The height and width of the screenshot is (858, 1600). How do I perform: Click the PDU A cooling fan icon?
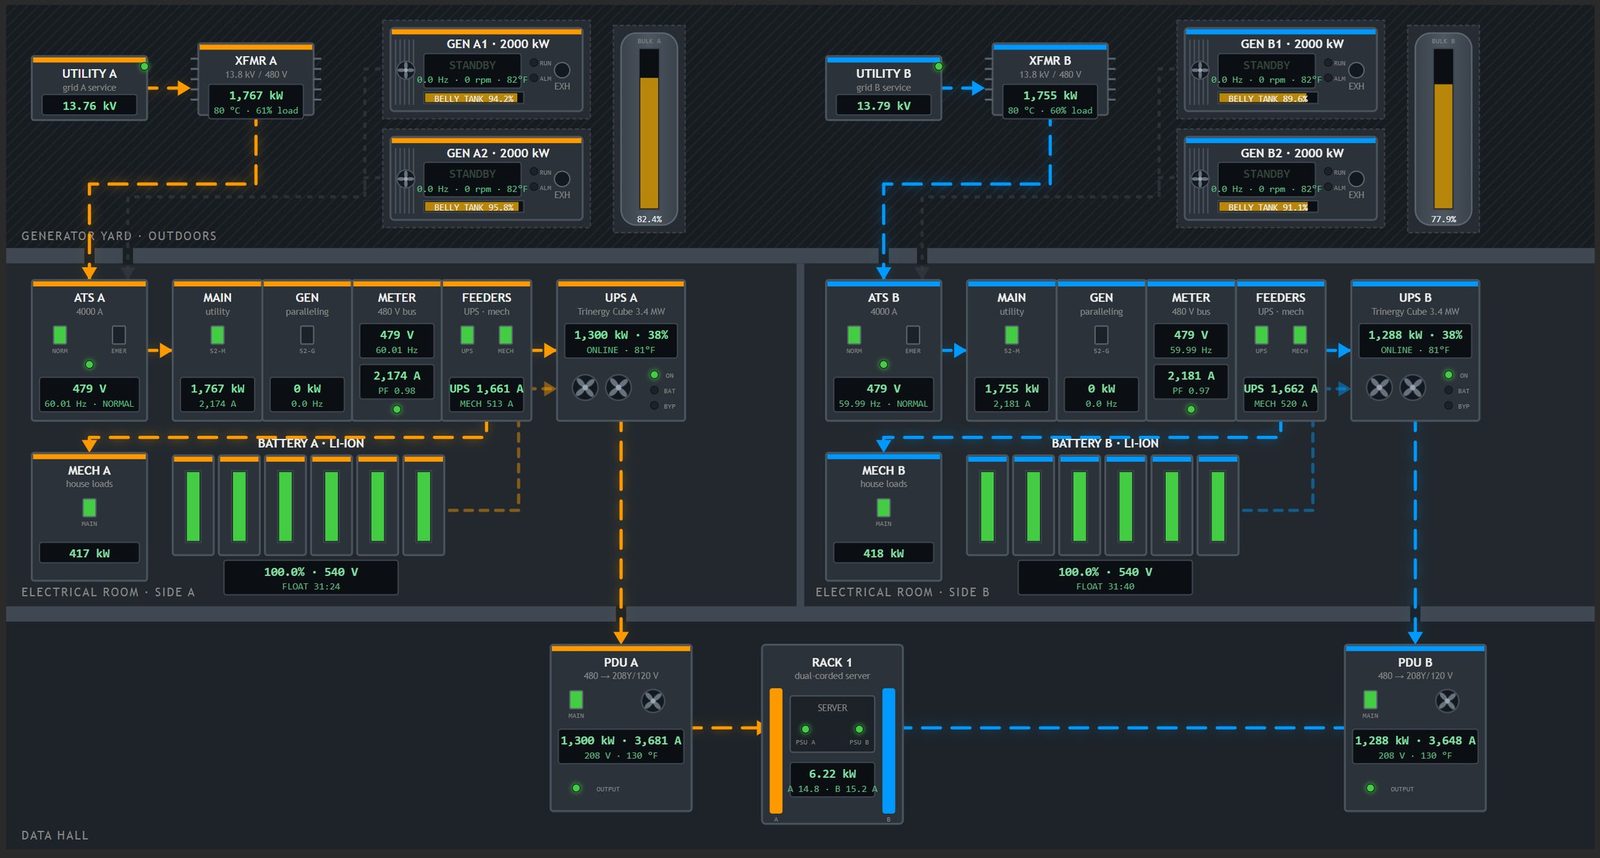coord(653,701)
